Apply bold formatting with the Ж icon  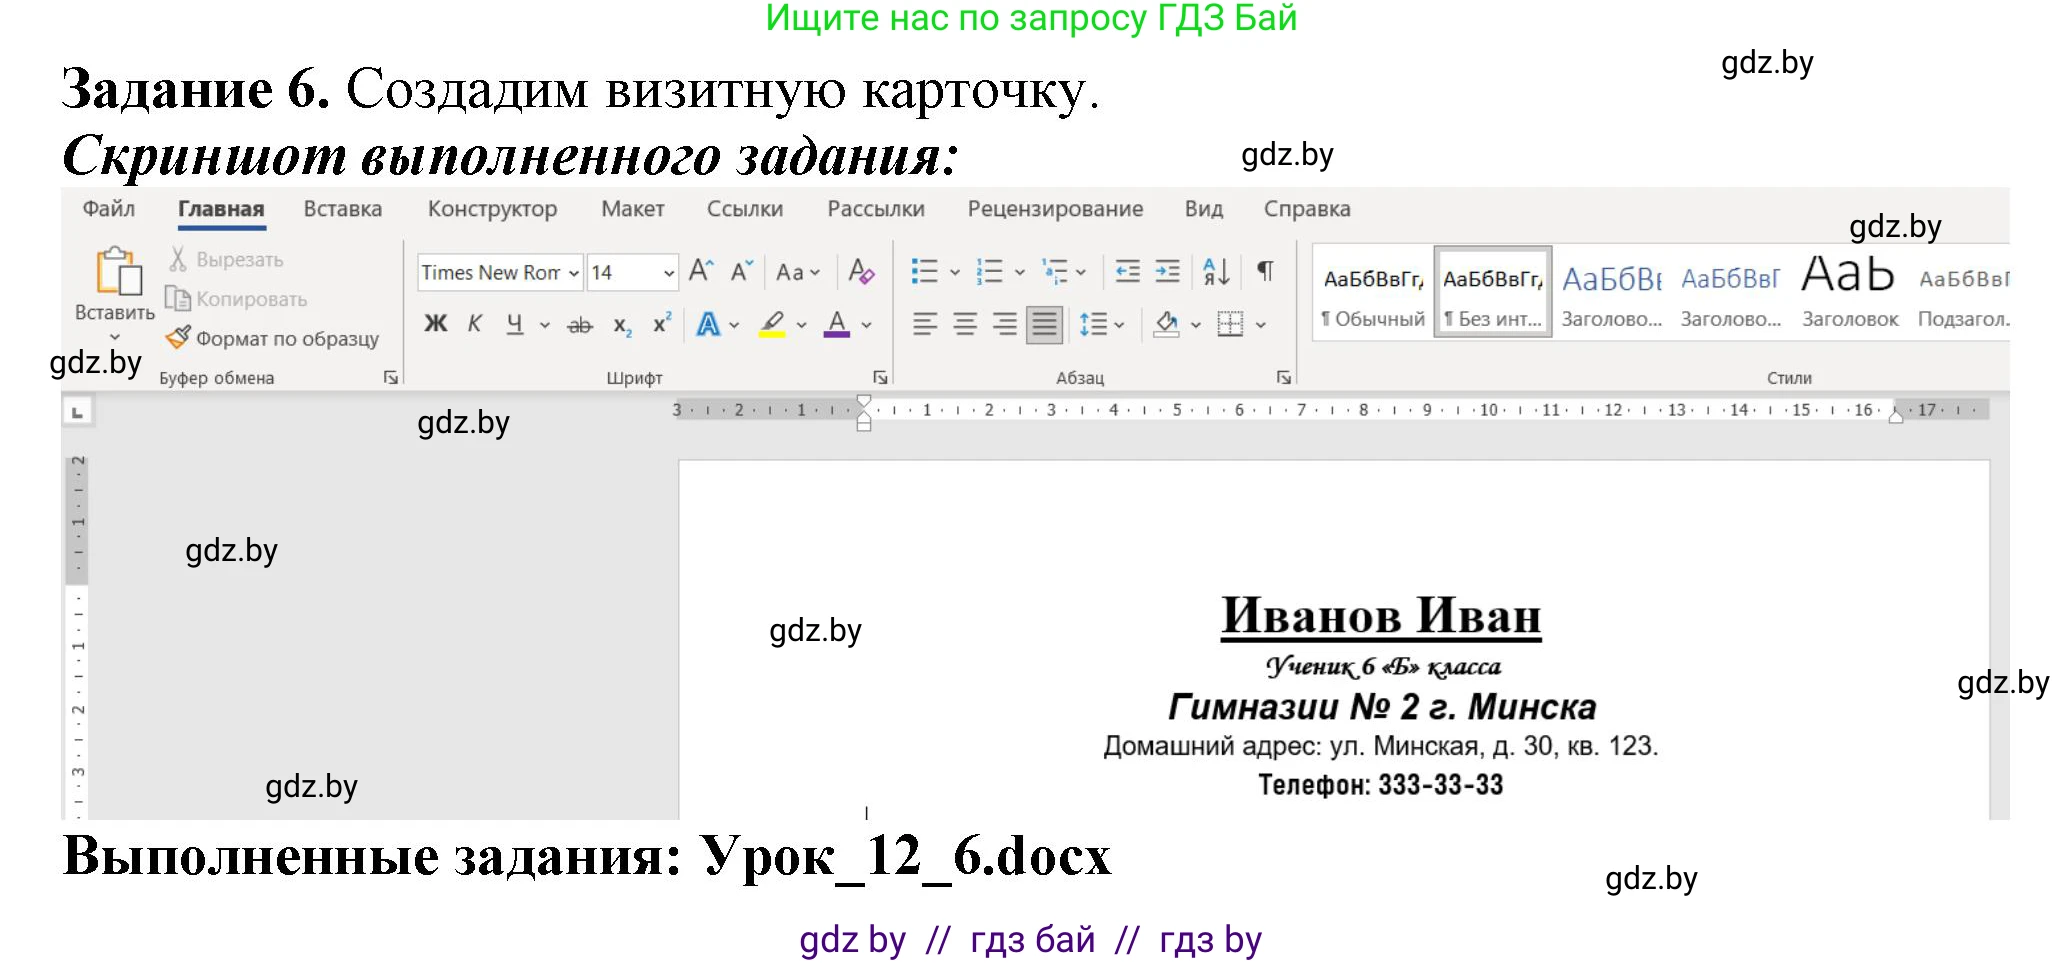(x=435, y=323)
